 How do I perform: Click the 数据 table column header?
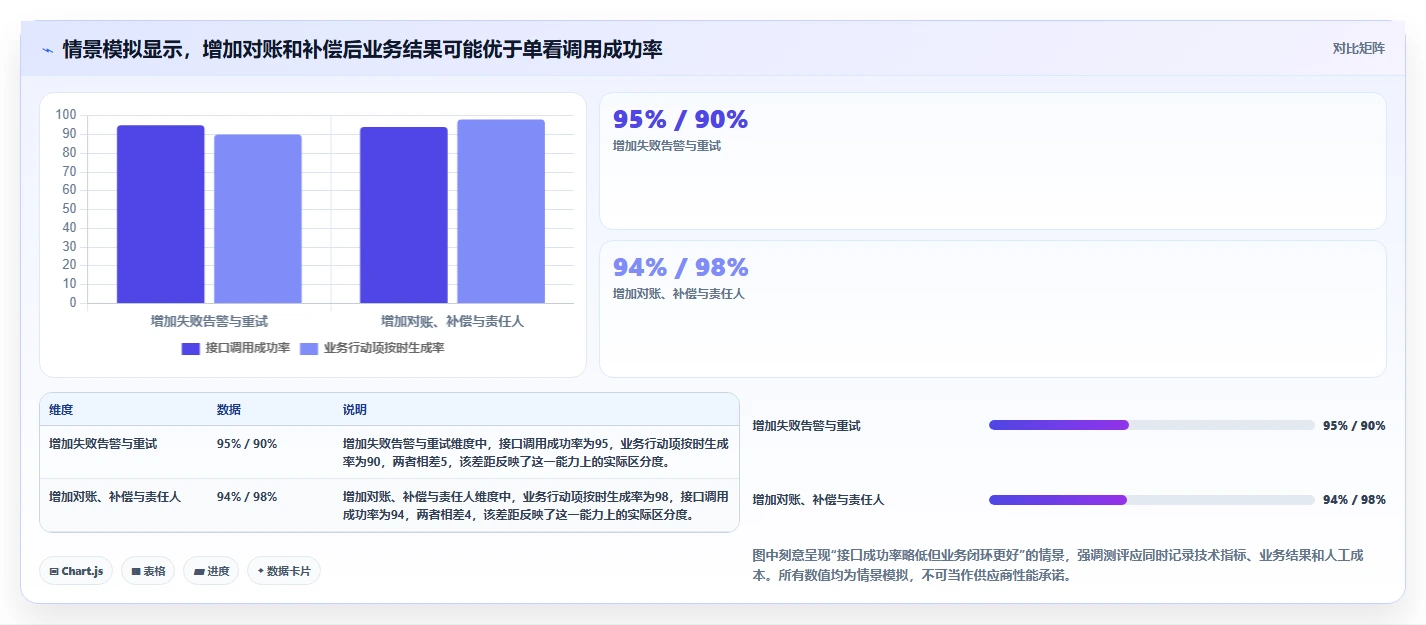(x=228, y=410)
